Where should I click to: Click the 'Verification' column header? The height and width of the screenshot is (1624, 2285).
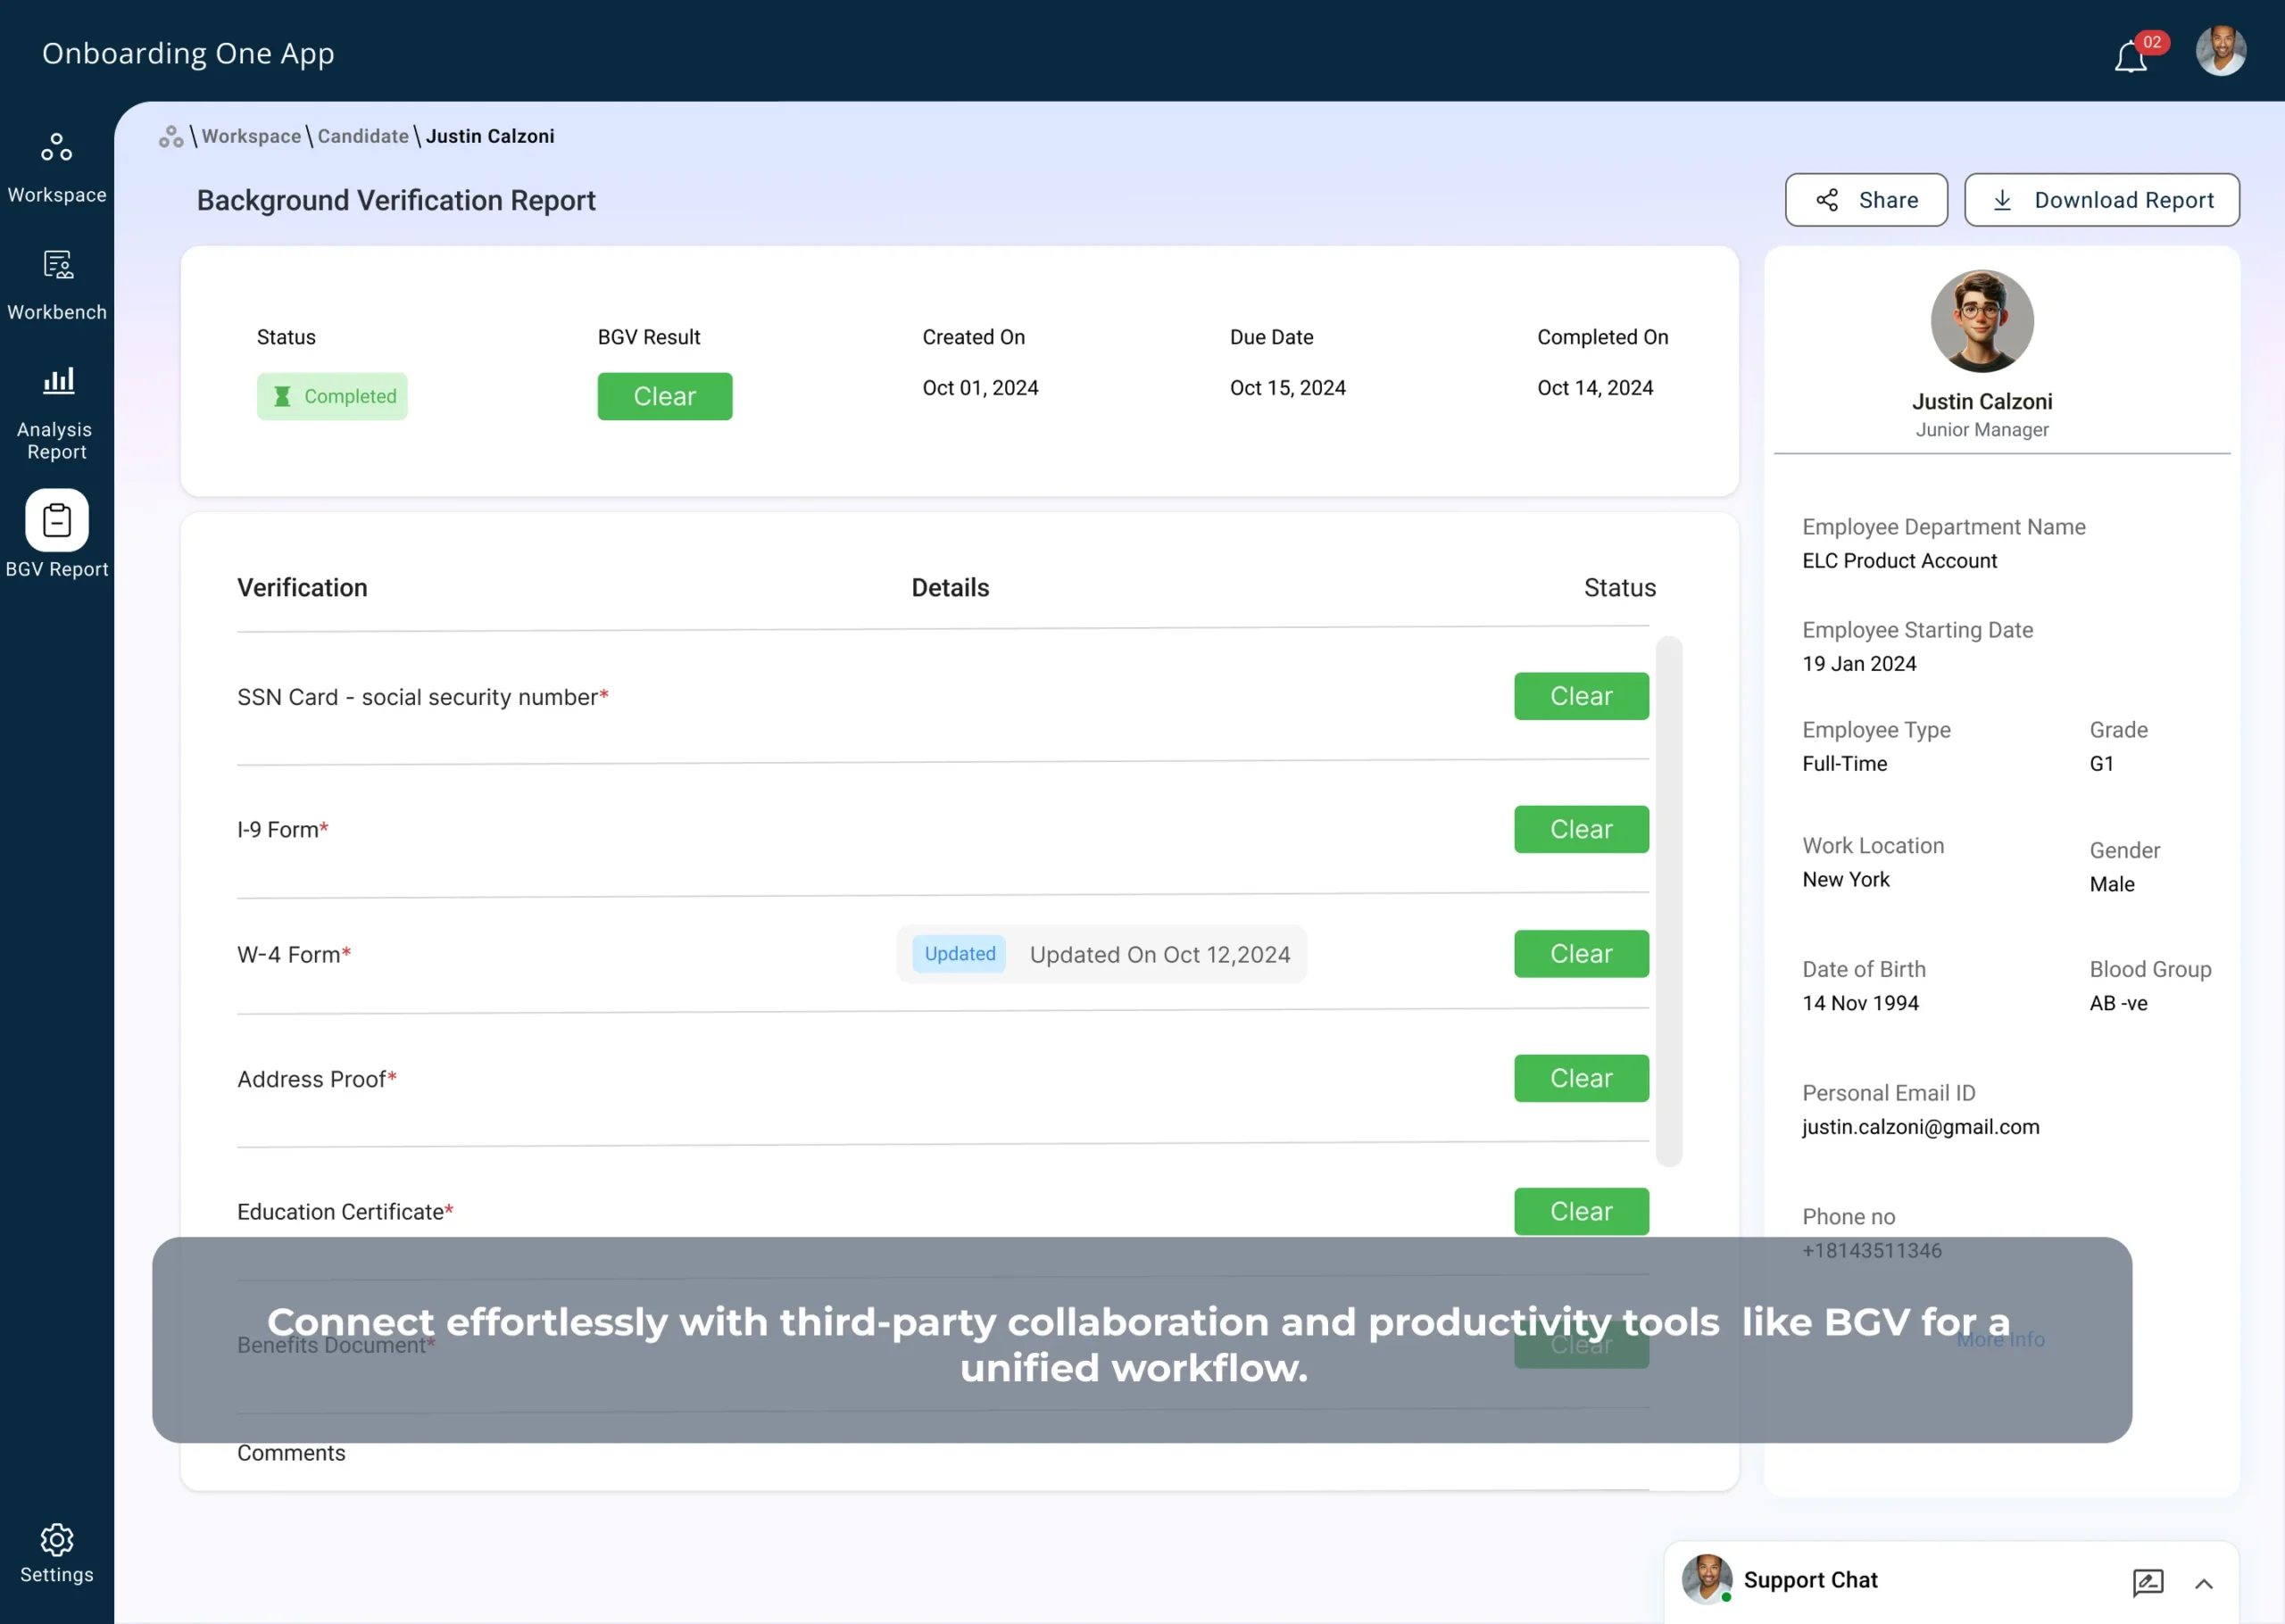(302, 588)
